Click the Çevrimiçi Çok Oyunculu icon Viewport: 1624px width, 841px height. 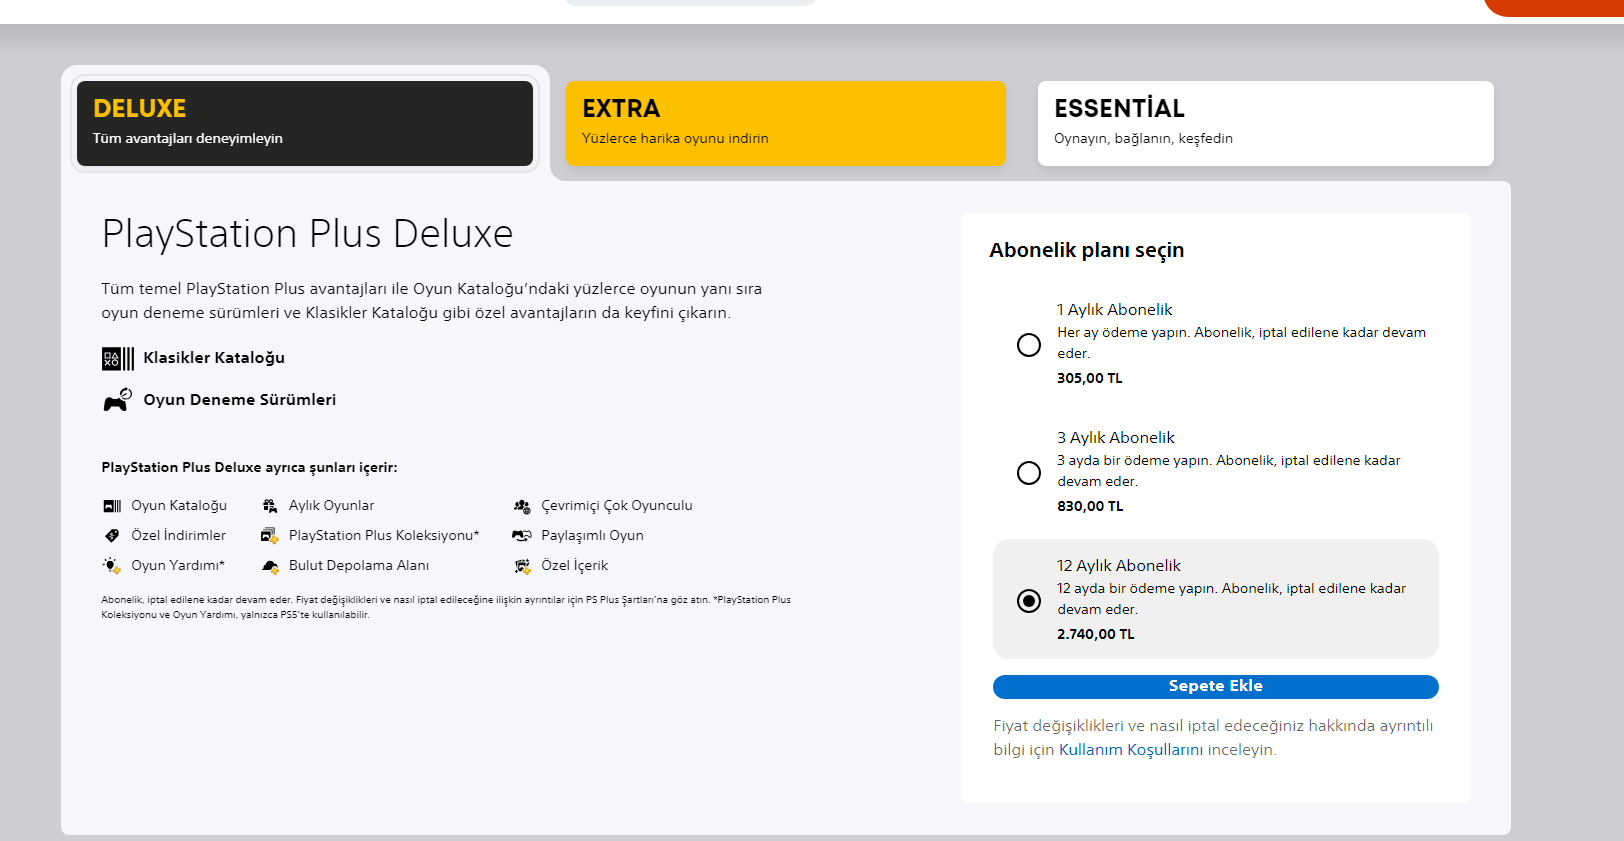pyautogui.click(x=522, y=506)
